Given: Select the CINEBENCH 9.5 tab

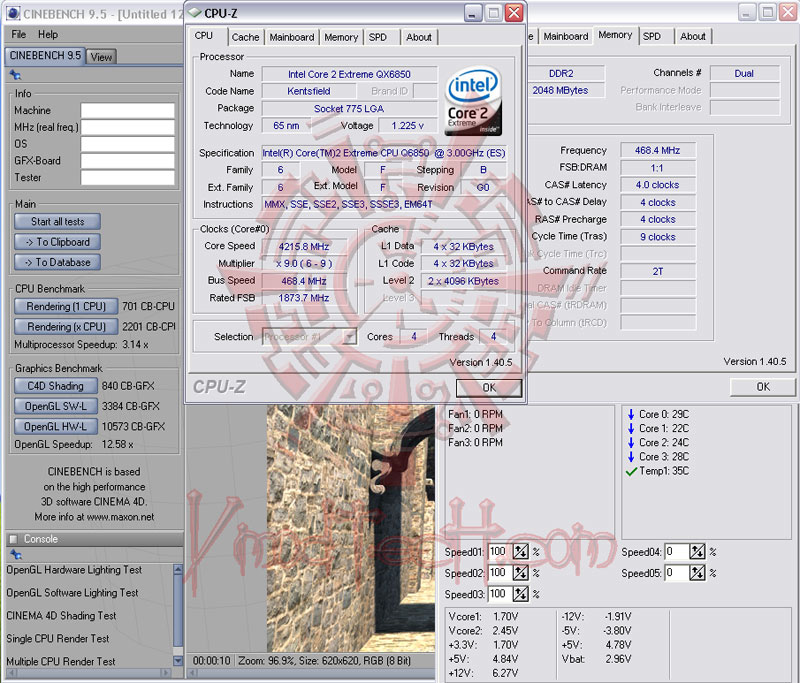Looking at the screenshot, I should coord(45,56).
